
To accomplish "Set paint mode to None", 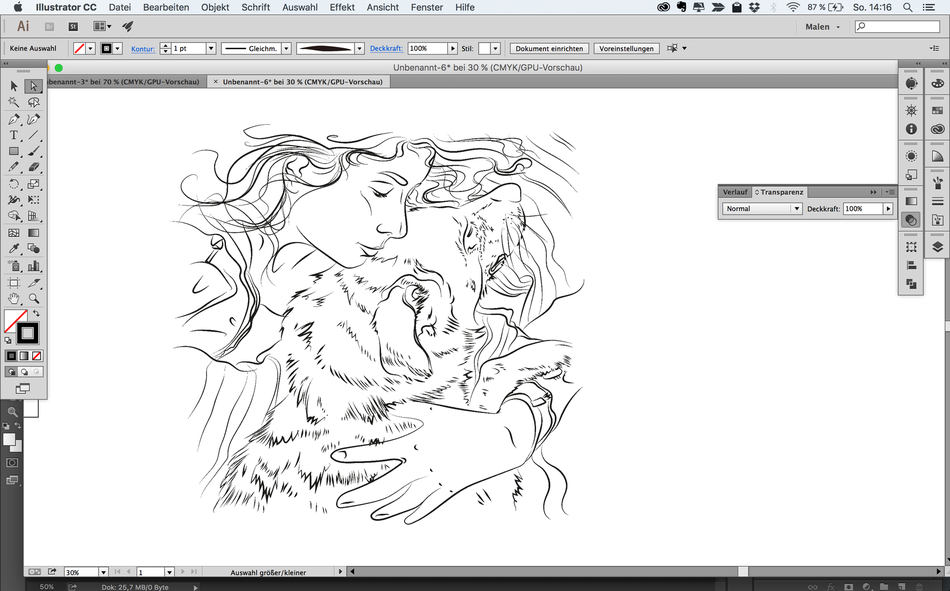I will click(37, 356).
